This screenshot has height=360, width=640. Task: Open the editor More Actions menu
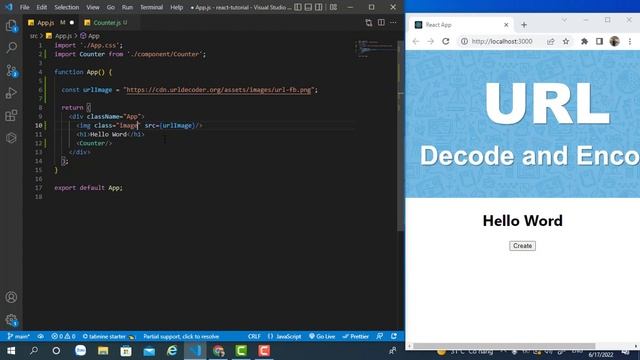coord(393,23)
